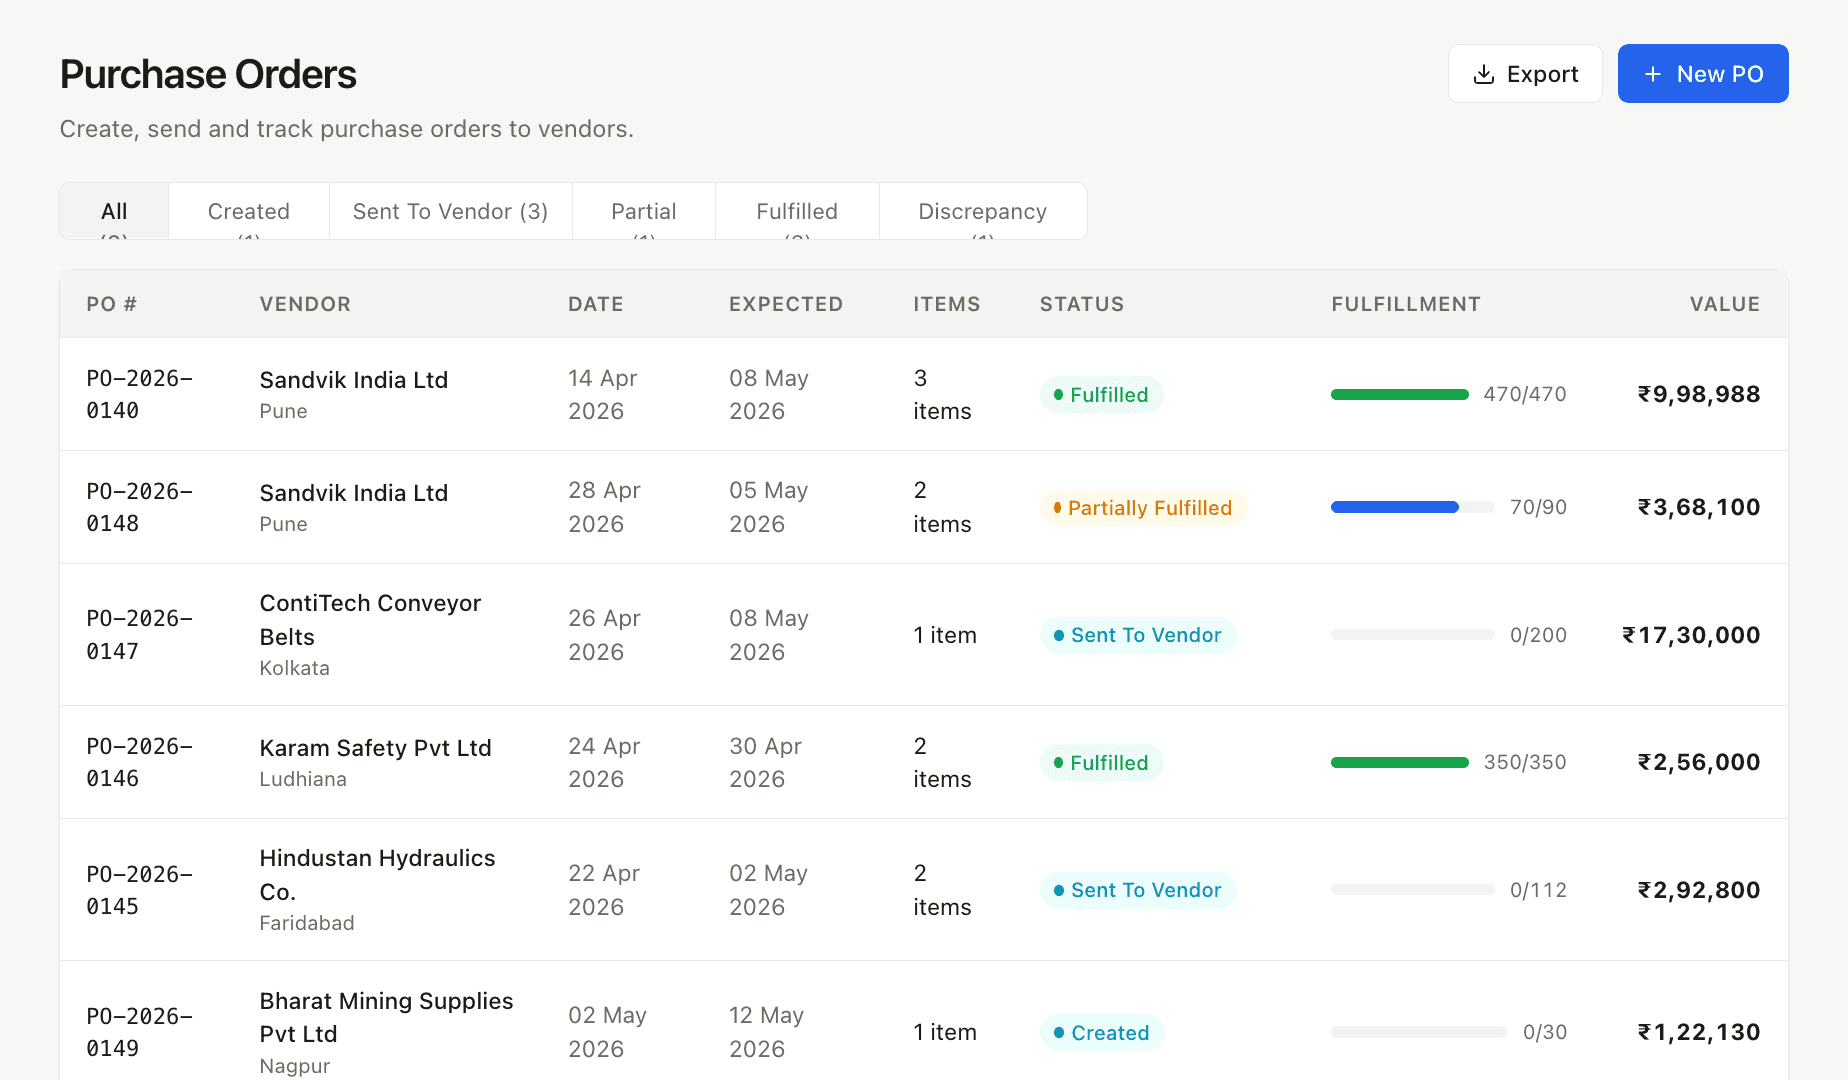Create a New PO

tap(1703, 74)
